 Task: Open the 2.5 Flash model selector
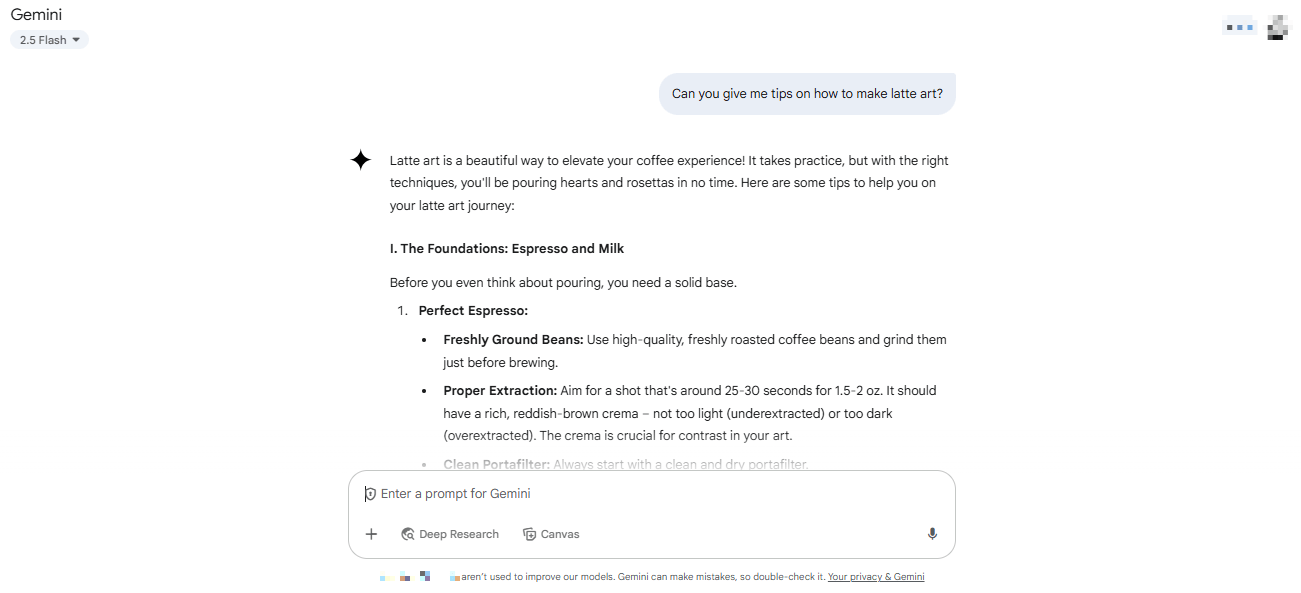pyautogui.click(x=49, y=40)
